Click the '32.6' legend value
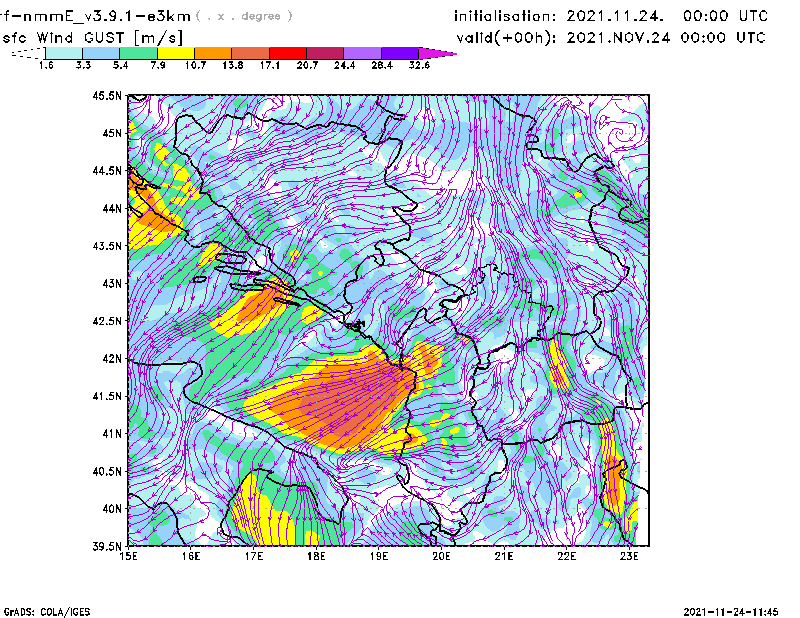 pyautogui.click(x=419, y=65)
